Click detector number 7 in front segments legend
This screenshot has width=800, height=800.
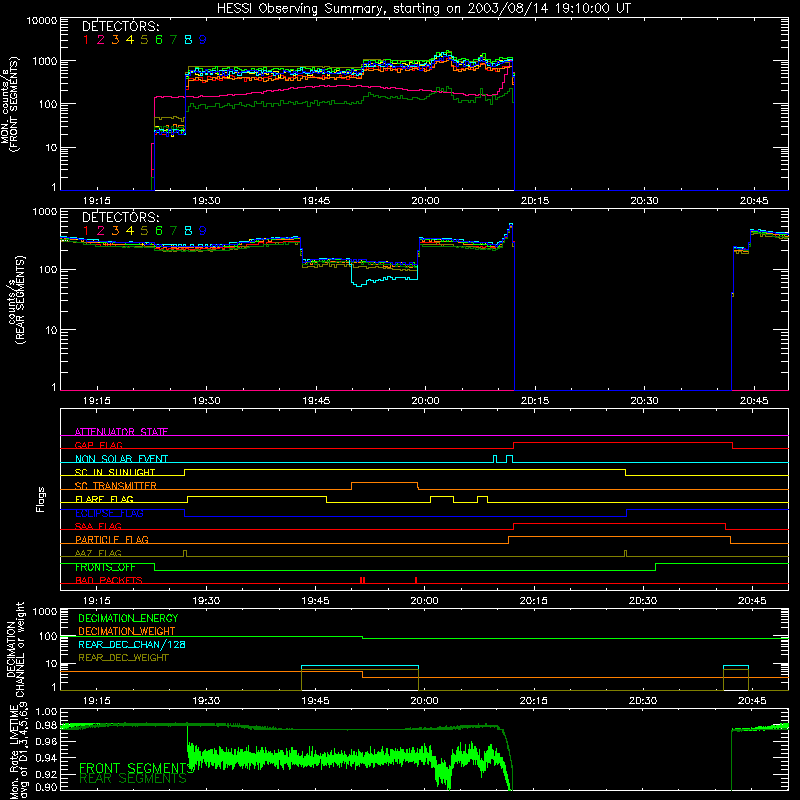click(x=173, y=40)
